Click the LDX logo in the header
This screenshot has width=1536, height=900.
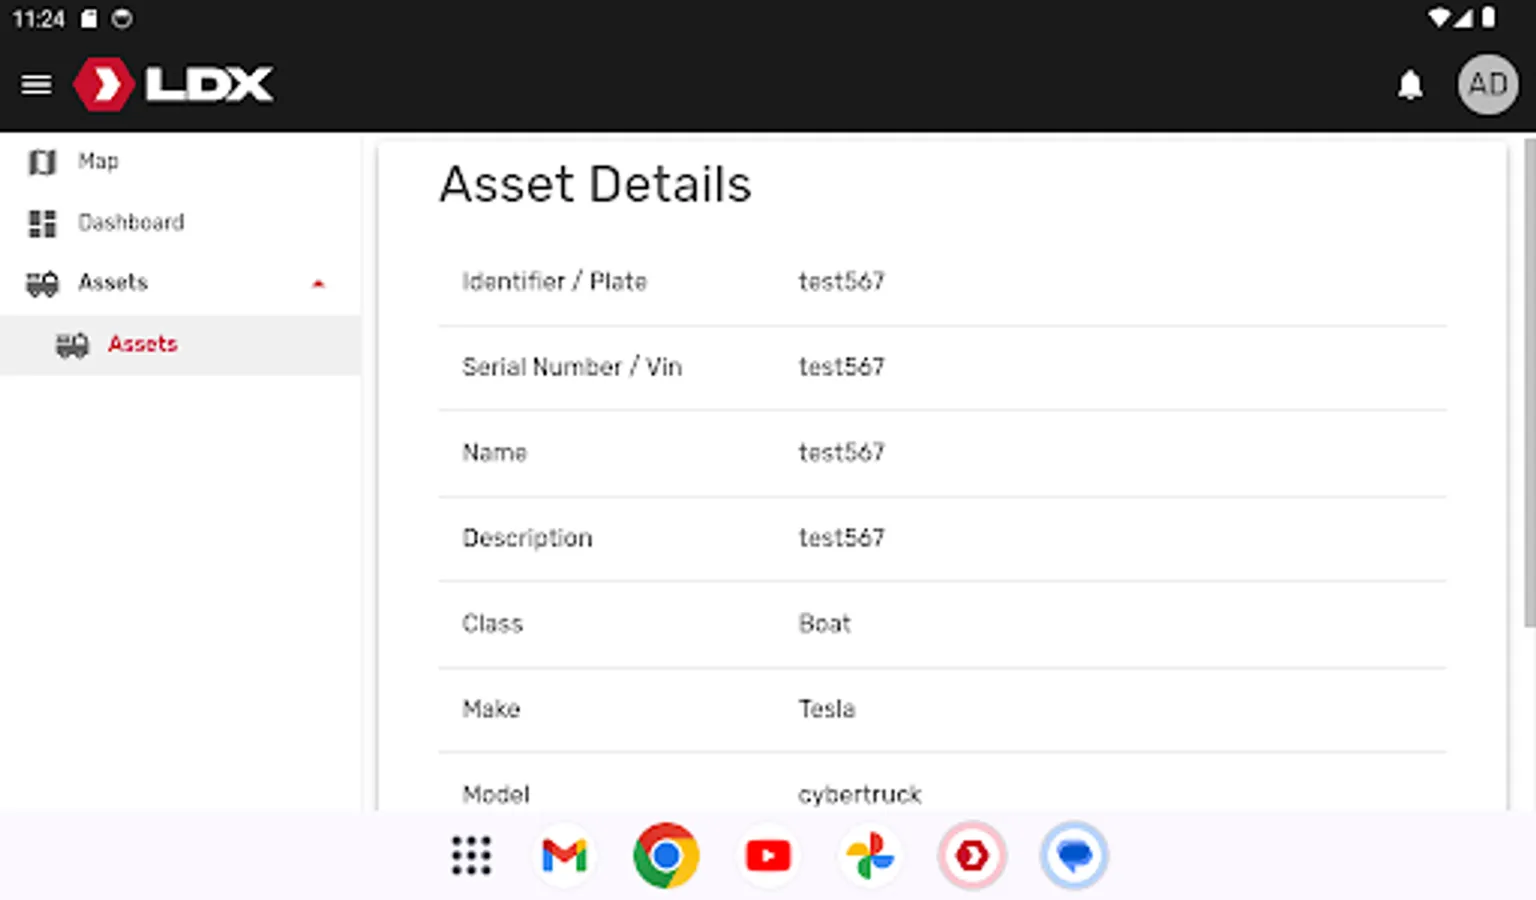tap(172, 84)
